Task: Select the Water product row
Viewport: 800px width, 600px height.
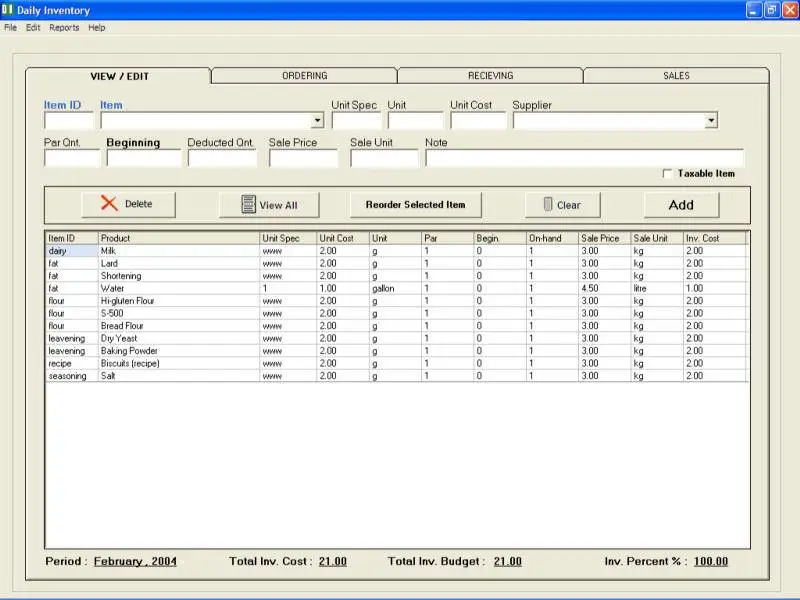Action: [396, 288]
